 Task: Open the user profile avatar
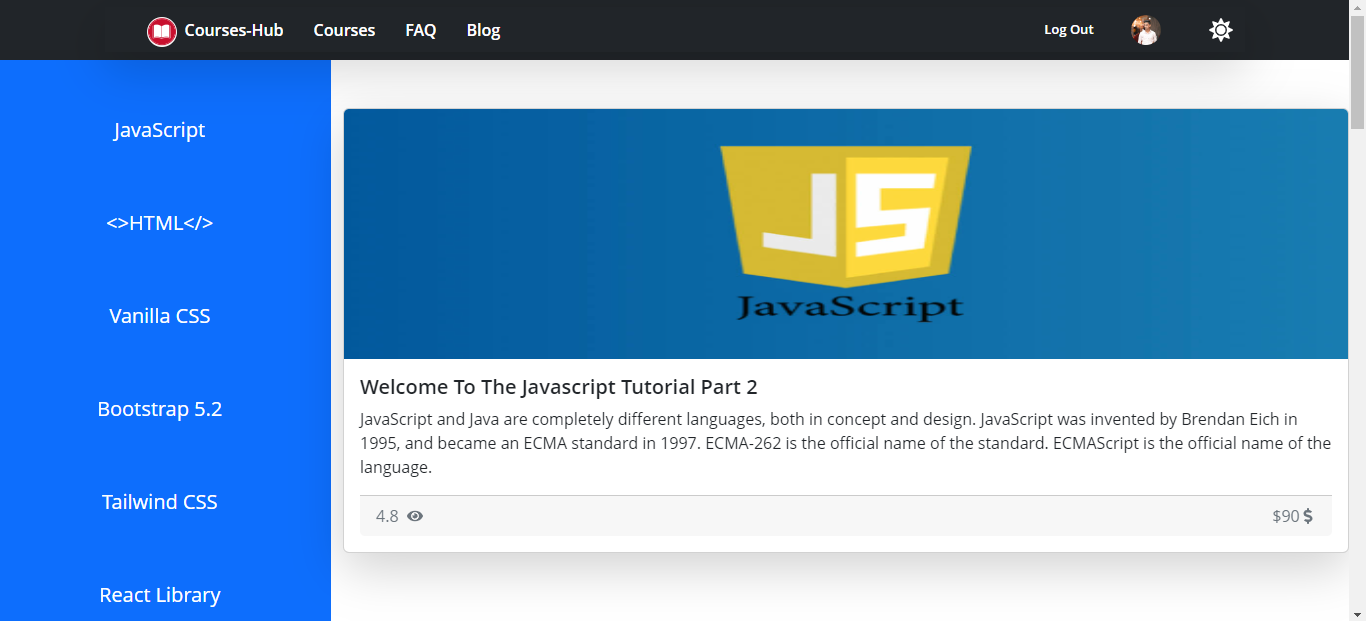[x=1145, y=30]
